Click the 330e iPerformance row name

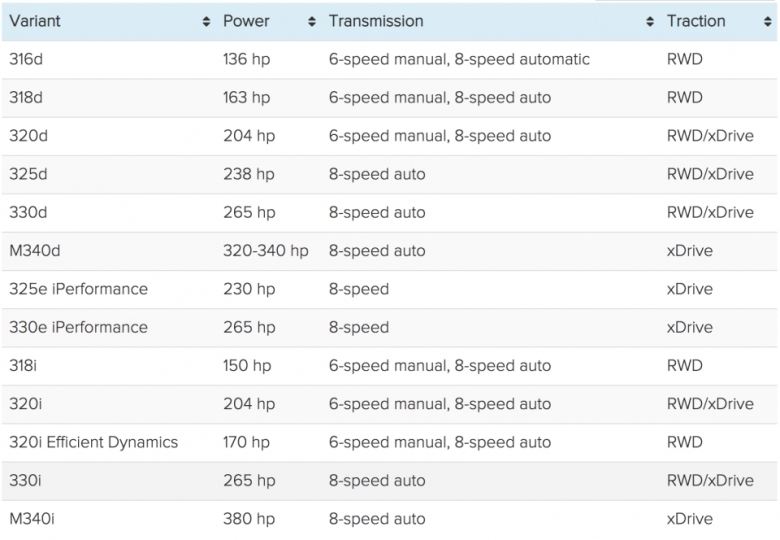coord(78,327)
